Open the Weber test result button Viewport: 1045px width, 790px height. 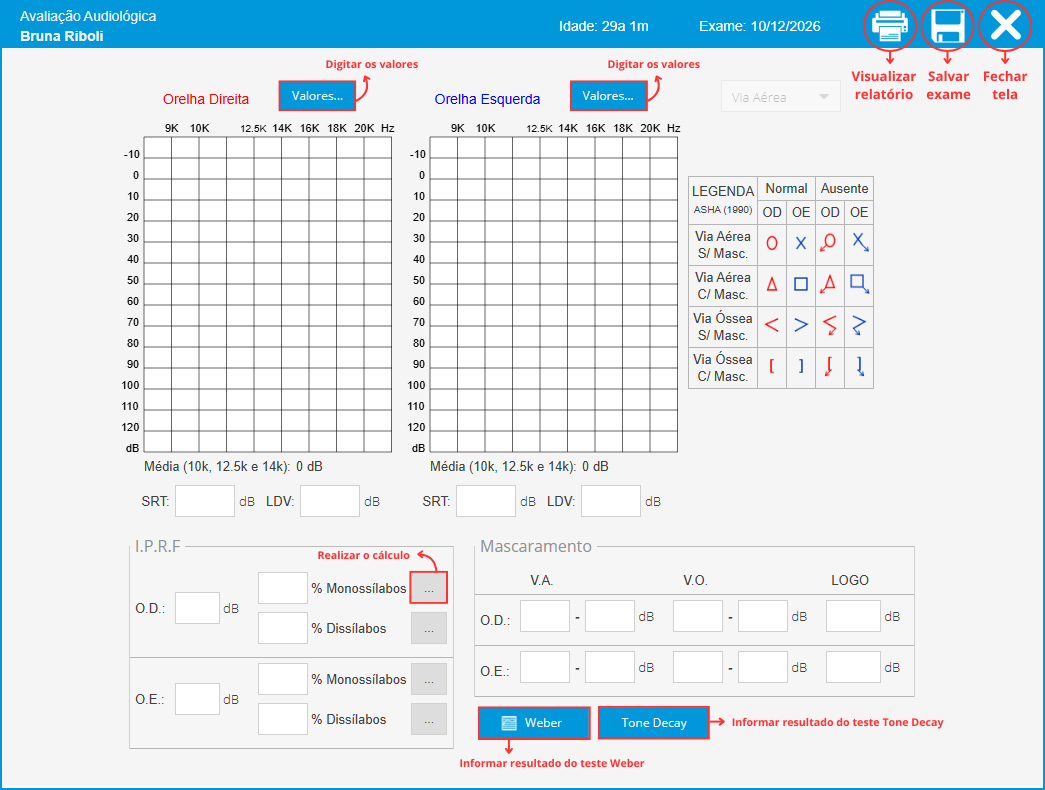(x=533, y=722)
